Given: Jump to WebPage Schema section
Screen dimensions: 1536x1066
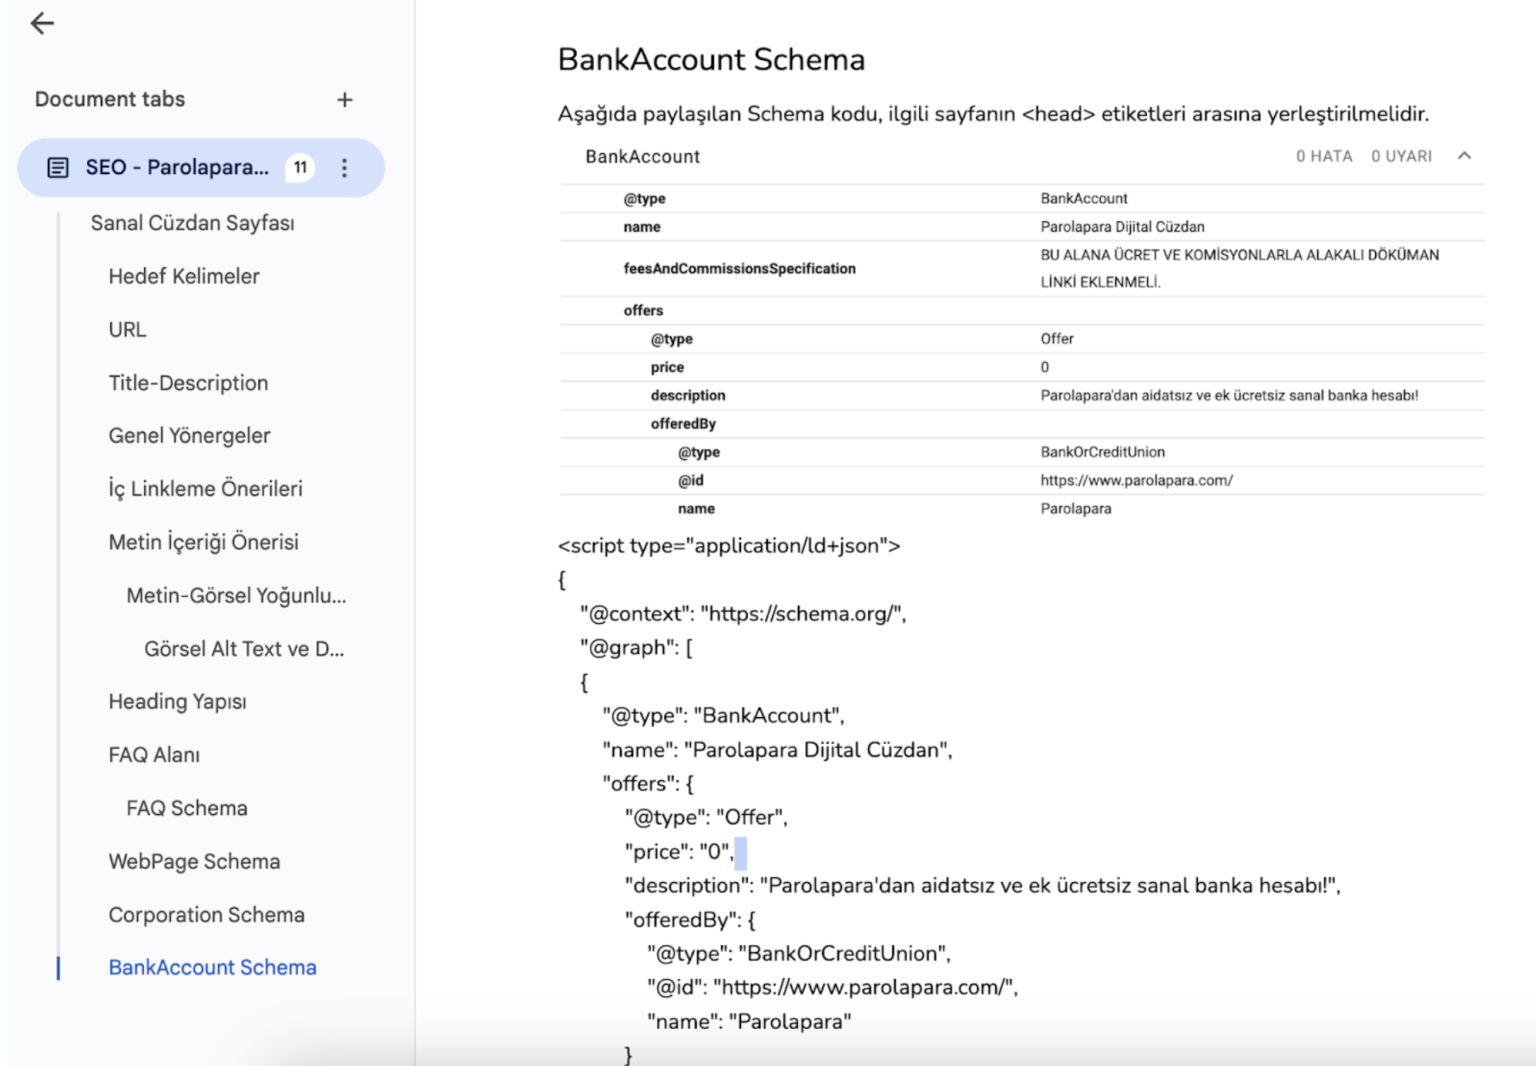Looking at the screenshot, I should [x=194, y=862].
